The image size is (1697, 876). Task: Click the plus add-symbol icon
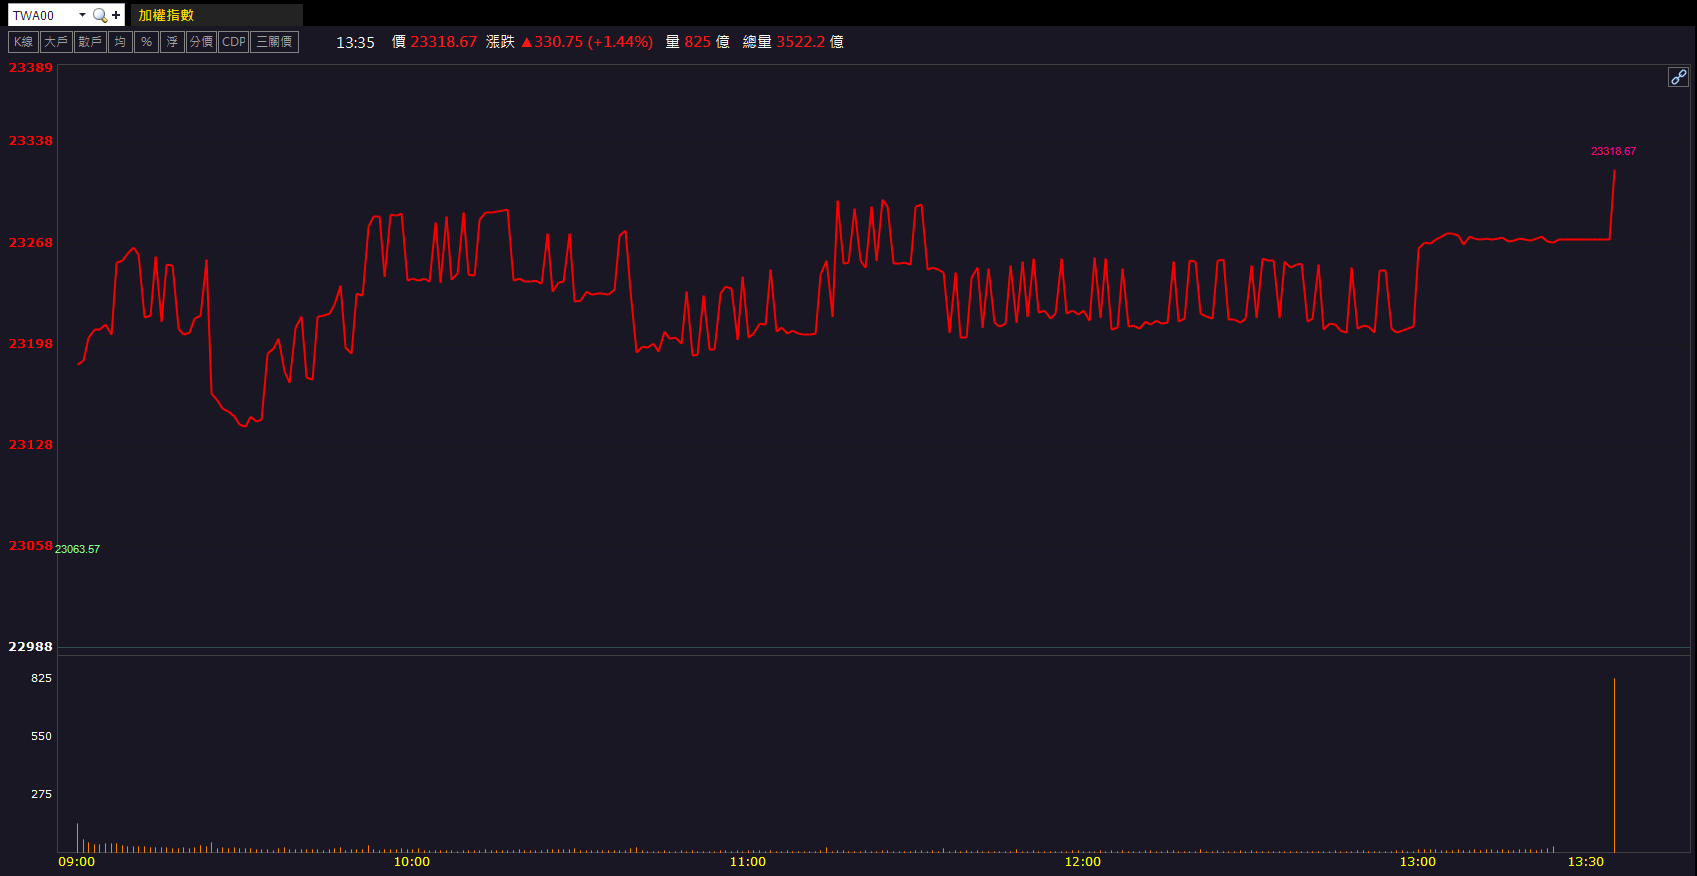click(116, 15)
